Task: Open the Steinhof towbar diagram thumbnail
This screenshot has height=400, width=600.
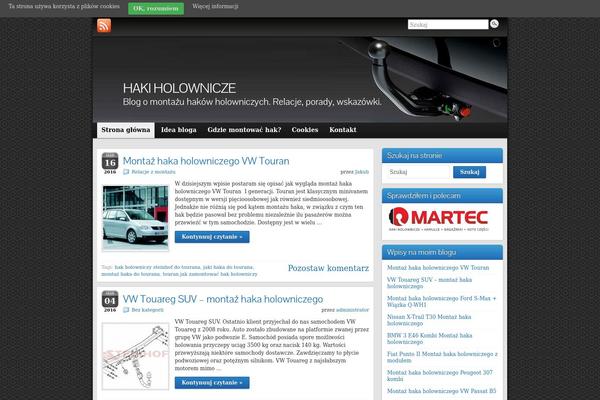Action: coord(135,356)
